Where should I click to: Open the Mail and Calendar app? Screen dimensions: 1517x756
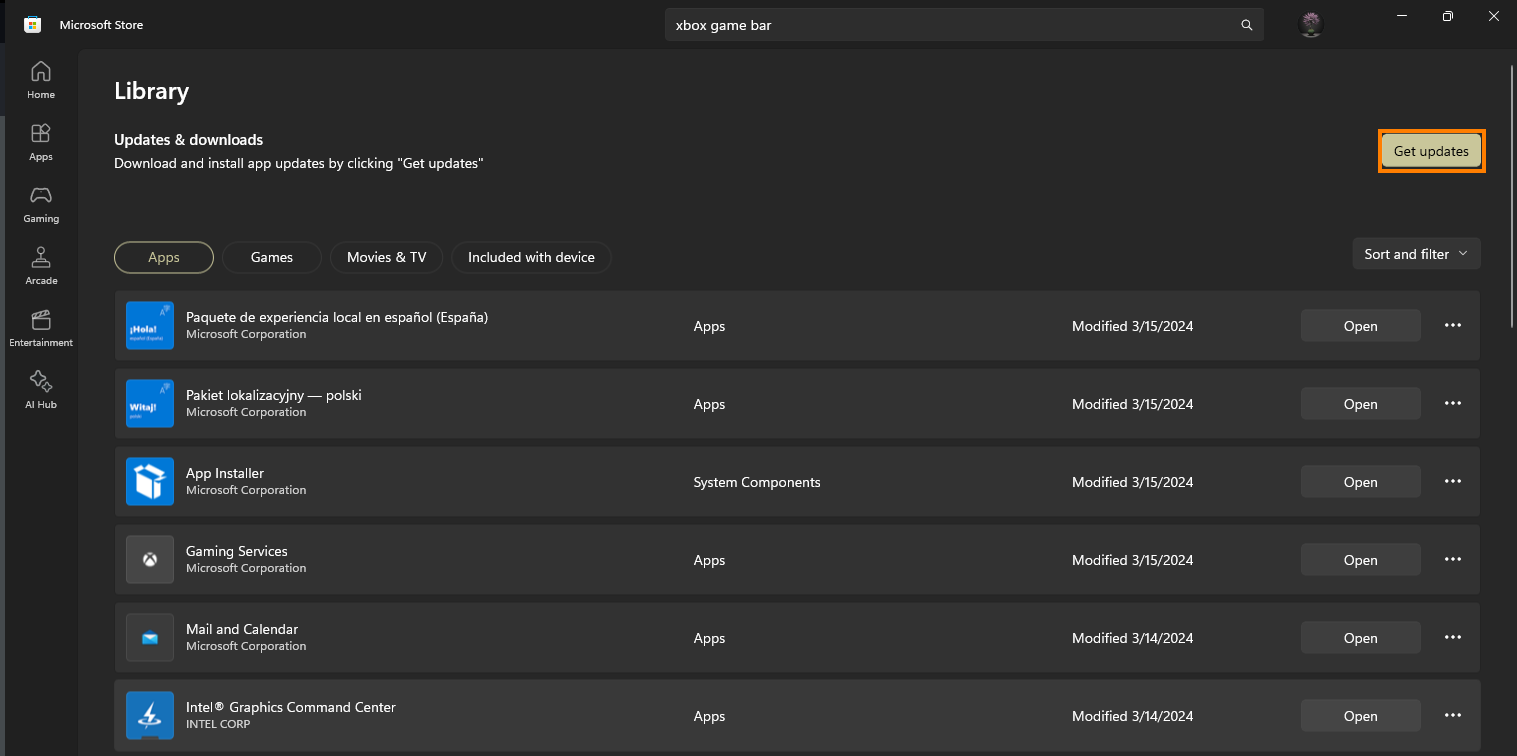1360,638
